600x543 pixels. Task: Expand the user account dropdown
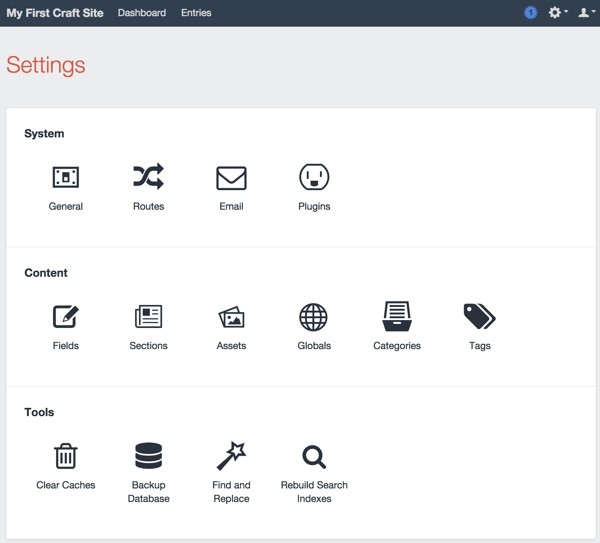[x=586, y=13]
